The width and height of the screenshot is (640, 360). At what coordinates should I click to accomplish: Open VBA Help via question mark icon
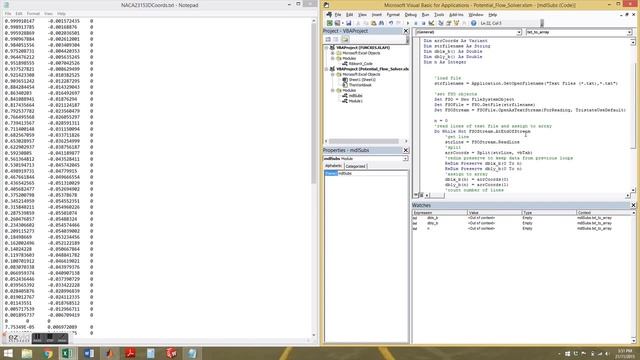[x=473, y=23]
